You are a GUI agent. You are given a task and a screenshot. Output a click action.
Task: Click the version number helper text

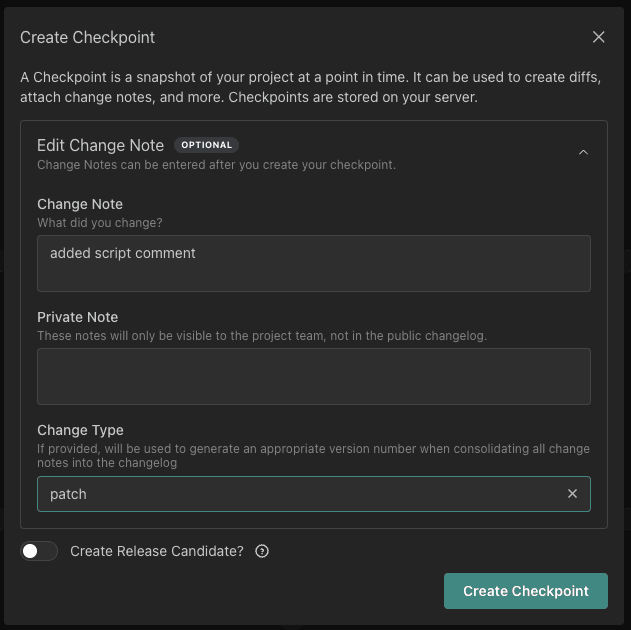[313, 456]
